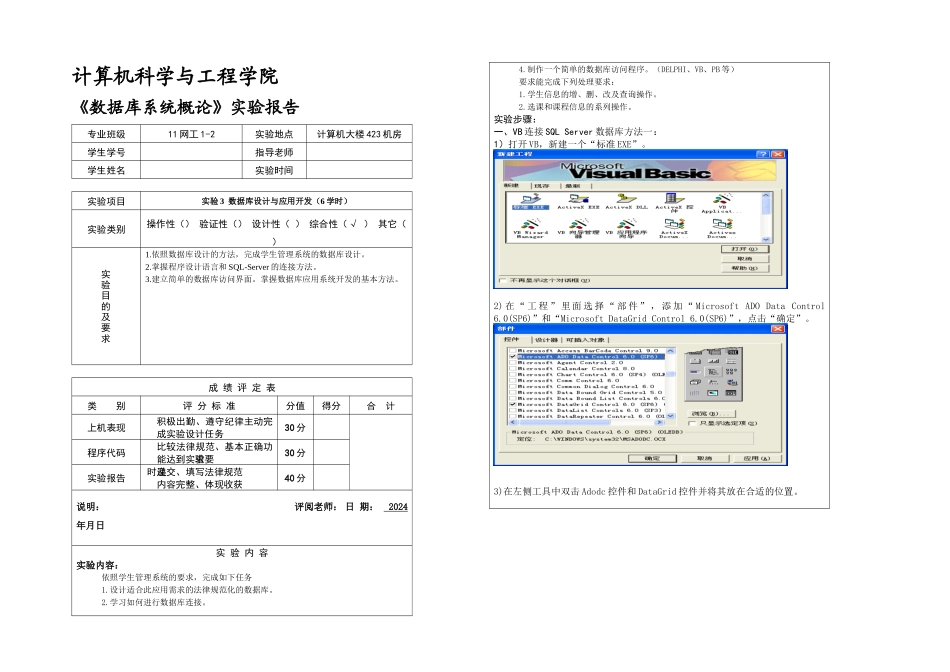The width and height of the screenshot is (950, 672).
Task: Select the ActiveX 控件 project icon
Action: pos(674,202)
